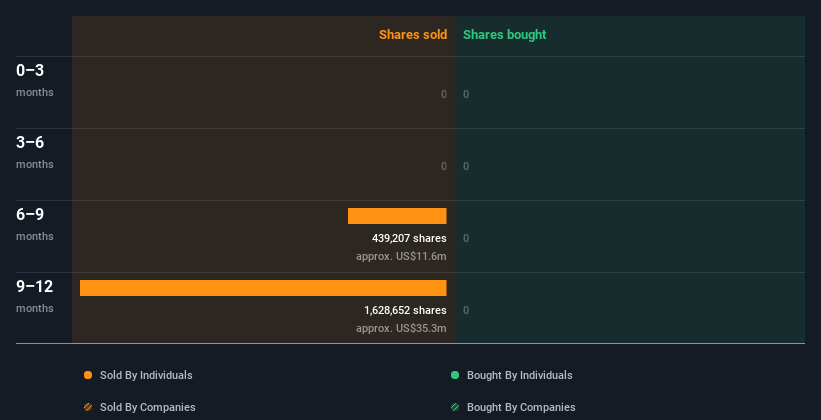Click the orange bar in the 6–9 months row

click(x=397, y=216)
